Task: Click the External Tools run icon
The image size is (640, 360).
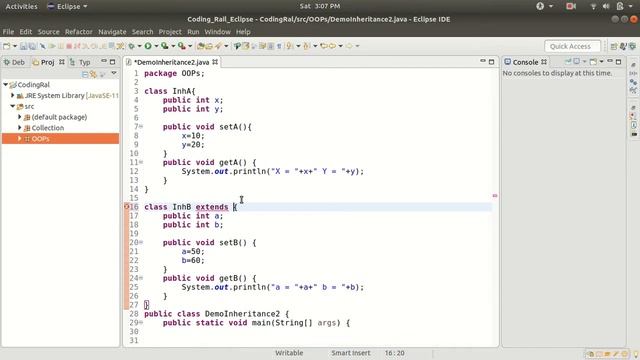Action: [182, 46]
